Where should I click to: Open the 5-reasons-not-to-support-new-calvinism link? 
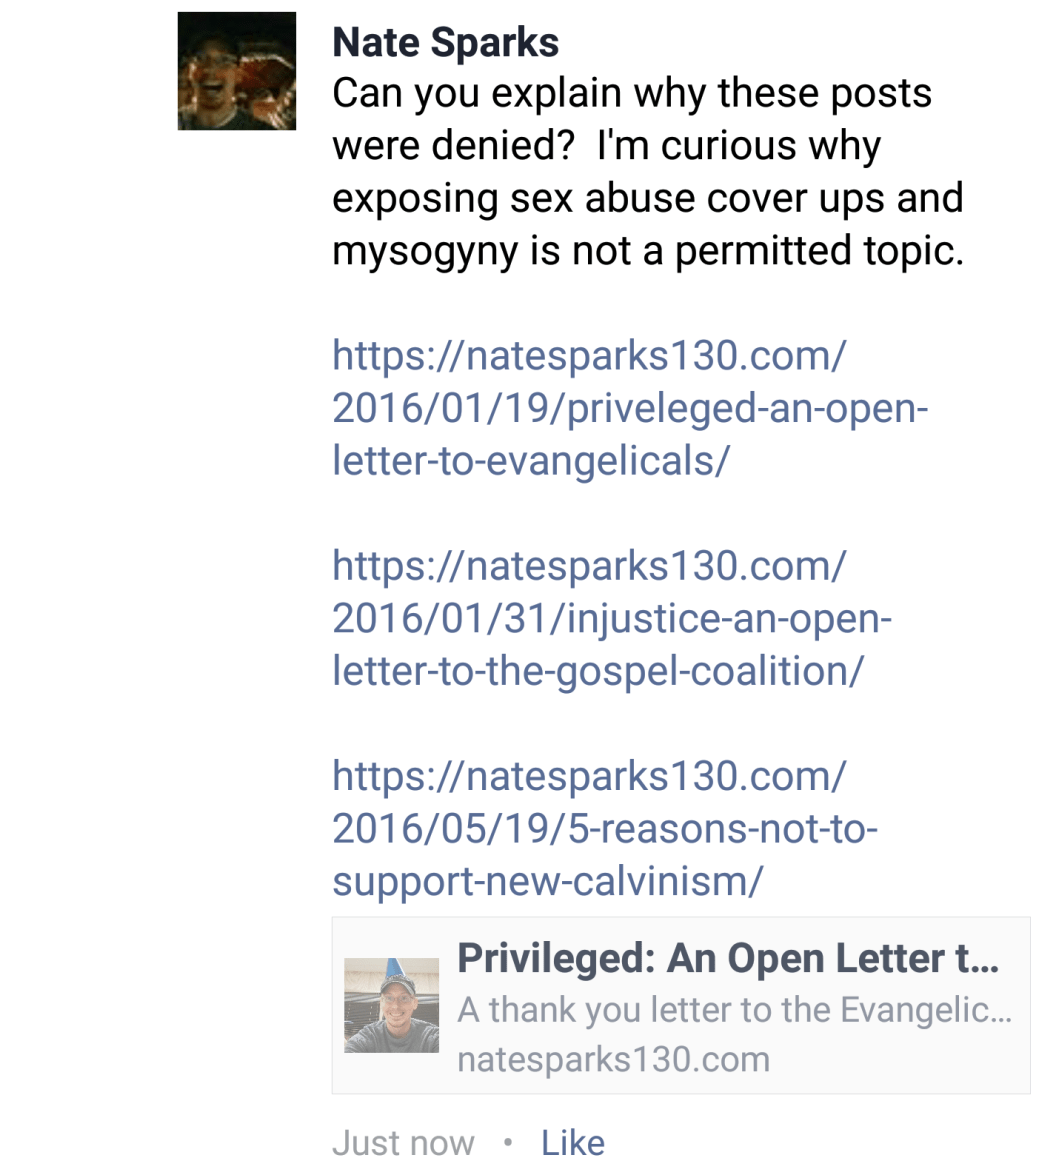pos(605,828)
